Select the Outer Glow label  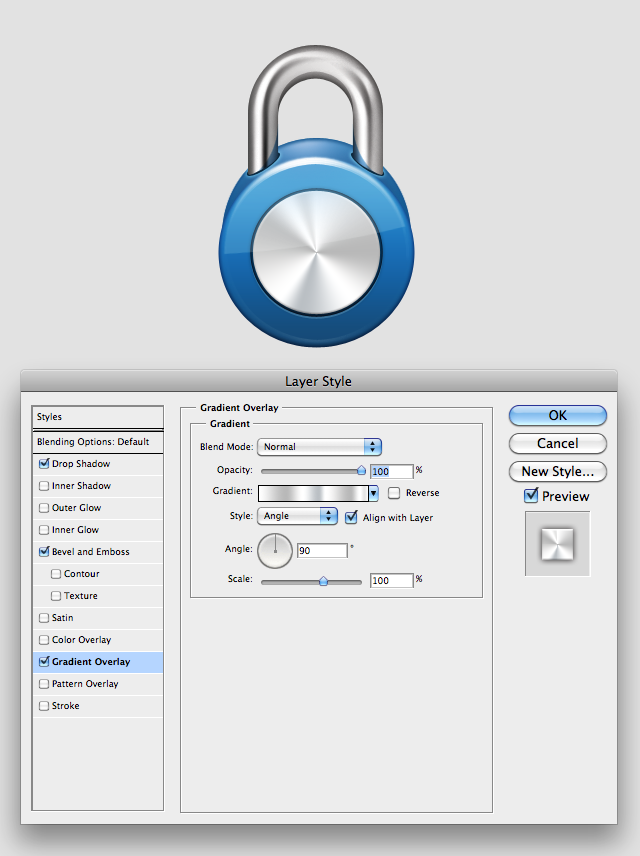click(76, 508)
